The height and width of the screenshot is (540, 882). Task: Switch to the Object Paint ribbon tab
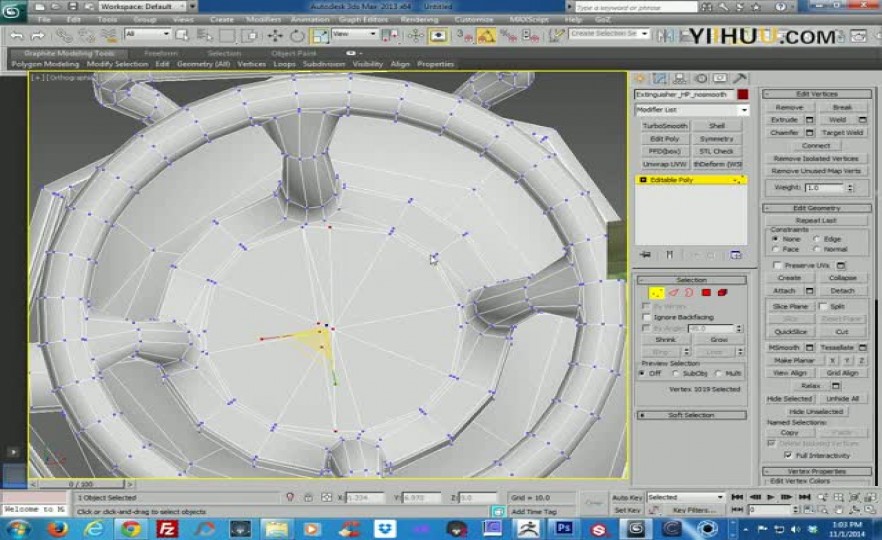pos(294,53)
